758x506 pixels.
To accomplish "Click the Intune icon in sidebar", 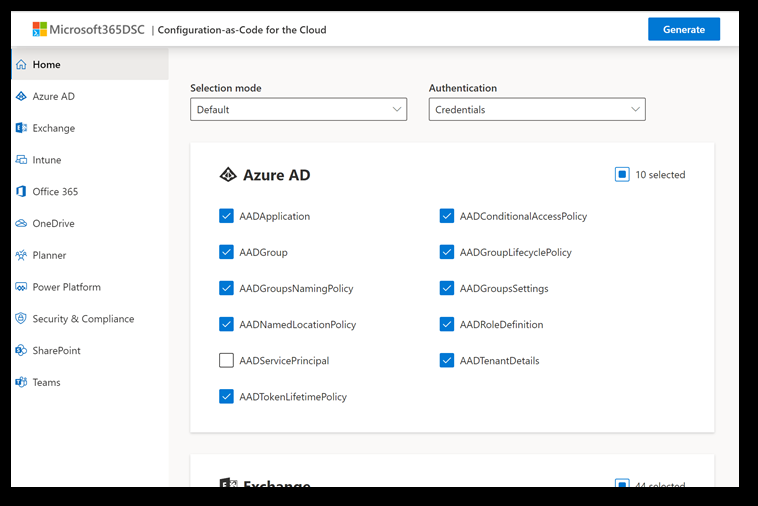I will [21, 160].
